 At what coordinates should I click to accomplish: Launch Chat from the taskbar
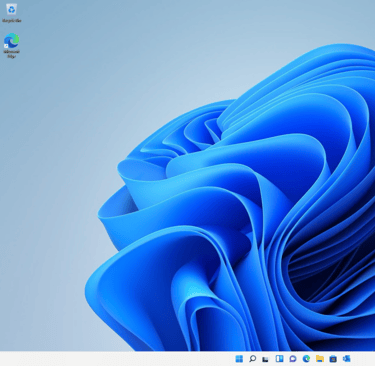(x=293, y=359)
